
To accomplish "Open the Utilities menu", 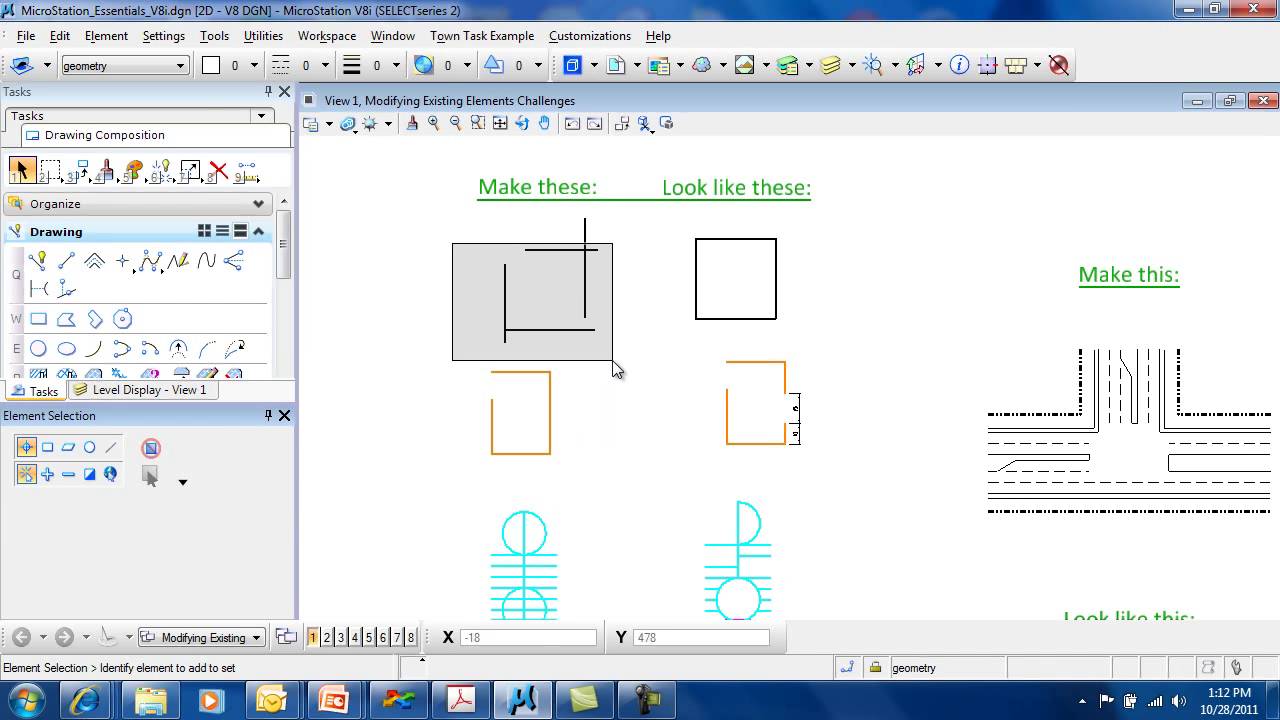I will coord(263,35).
